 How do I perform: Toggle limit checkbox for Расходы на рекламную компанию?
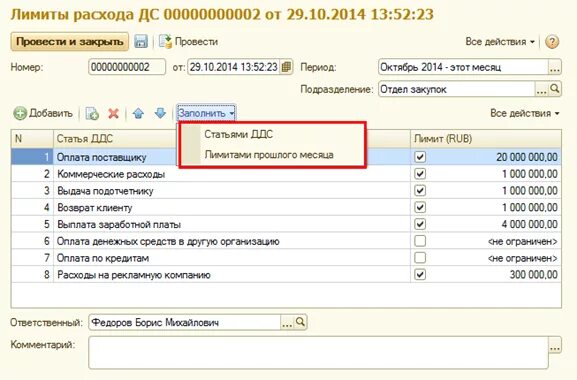click(420, 274)
